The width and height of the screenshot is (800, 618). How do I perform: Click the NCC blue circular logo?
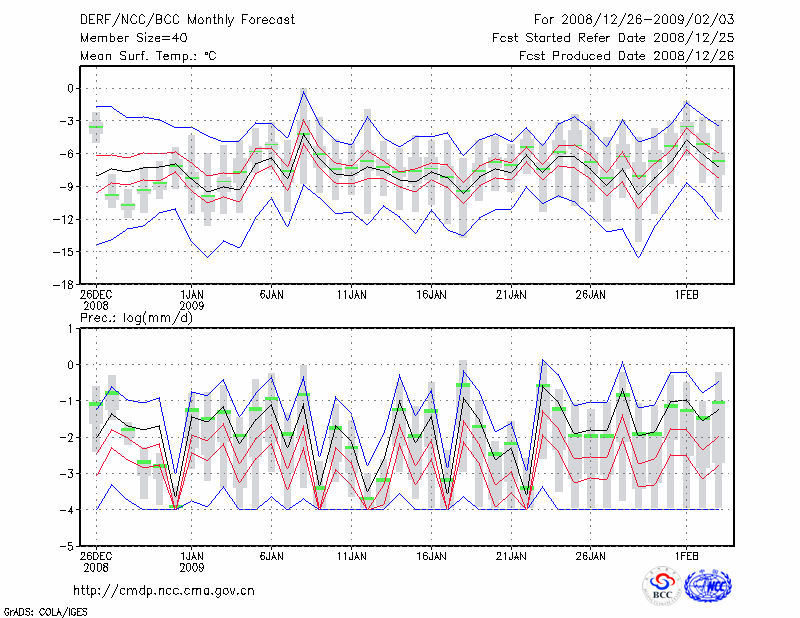coord(707,587)
